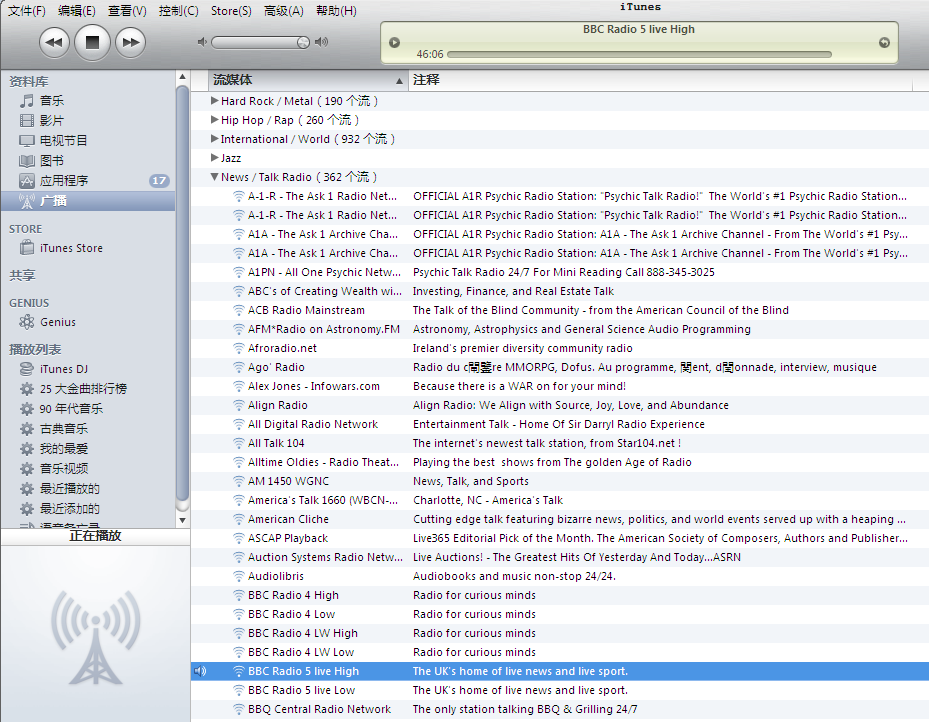
Task: Click speaker icon beside BBC Radio 5 live High
Action: 200,671
